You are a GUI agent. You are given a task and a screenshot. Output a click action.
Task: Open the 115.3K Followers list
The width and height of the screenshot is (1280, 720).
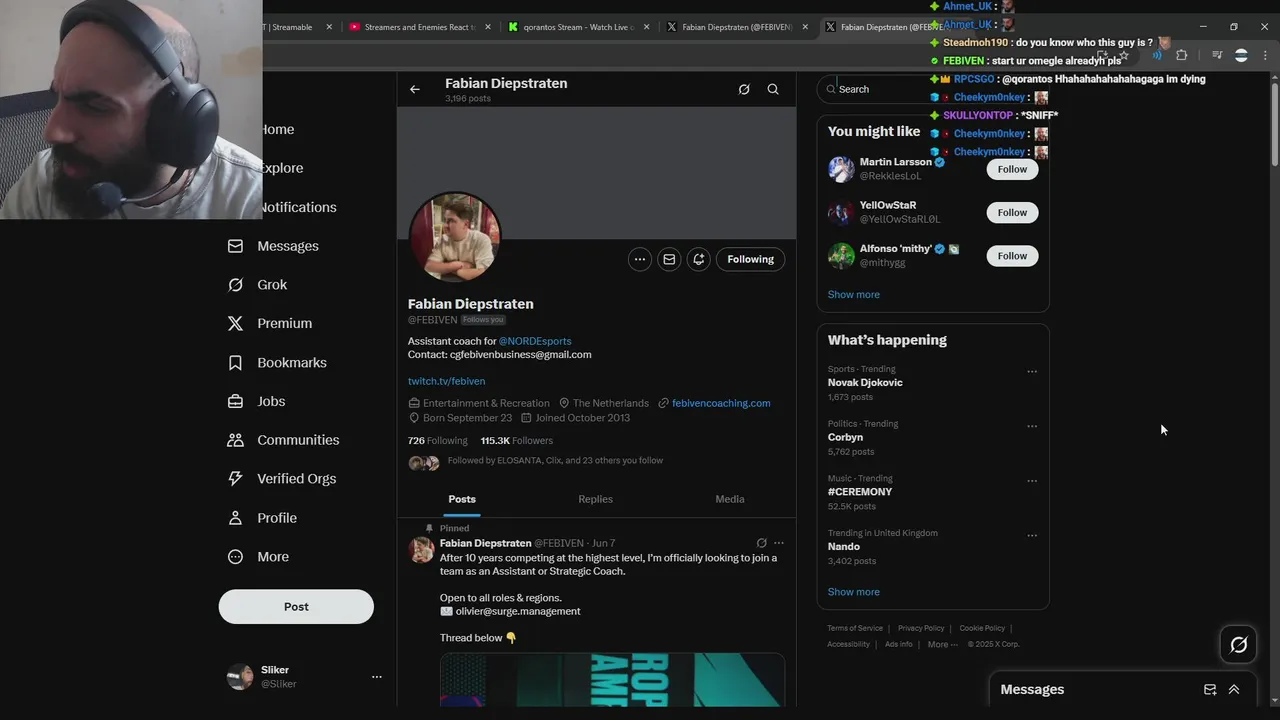516,441
